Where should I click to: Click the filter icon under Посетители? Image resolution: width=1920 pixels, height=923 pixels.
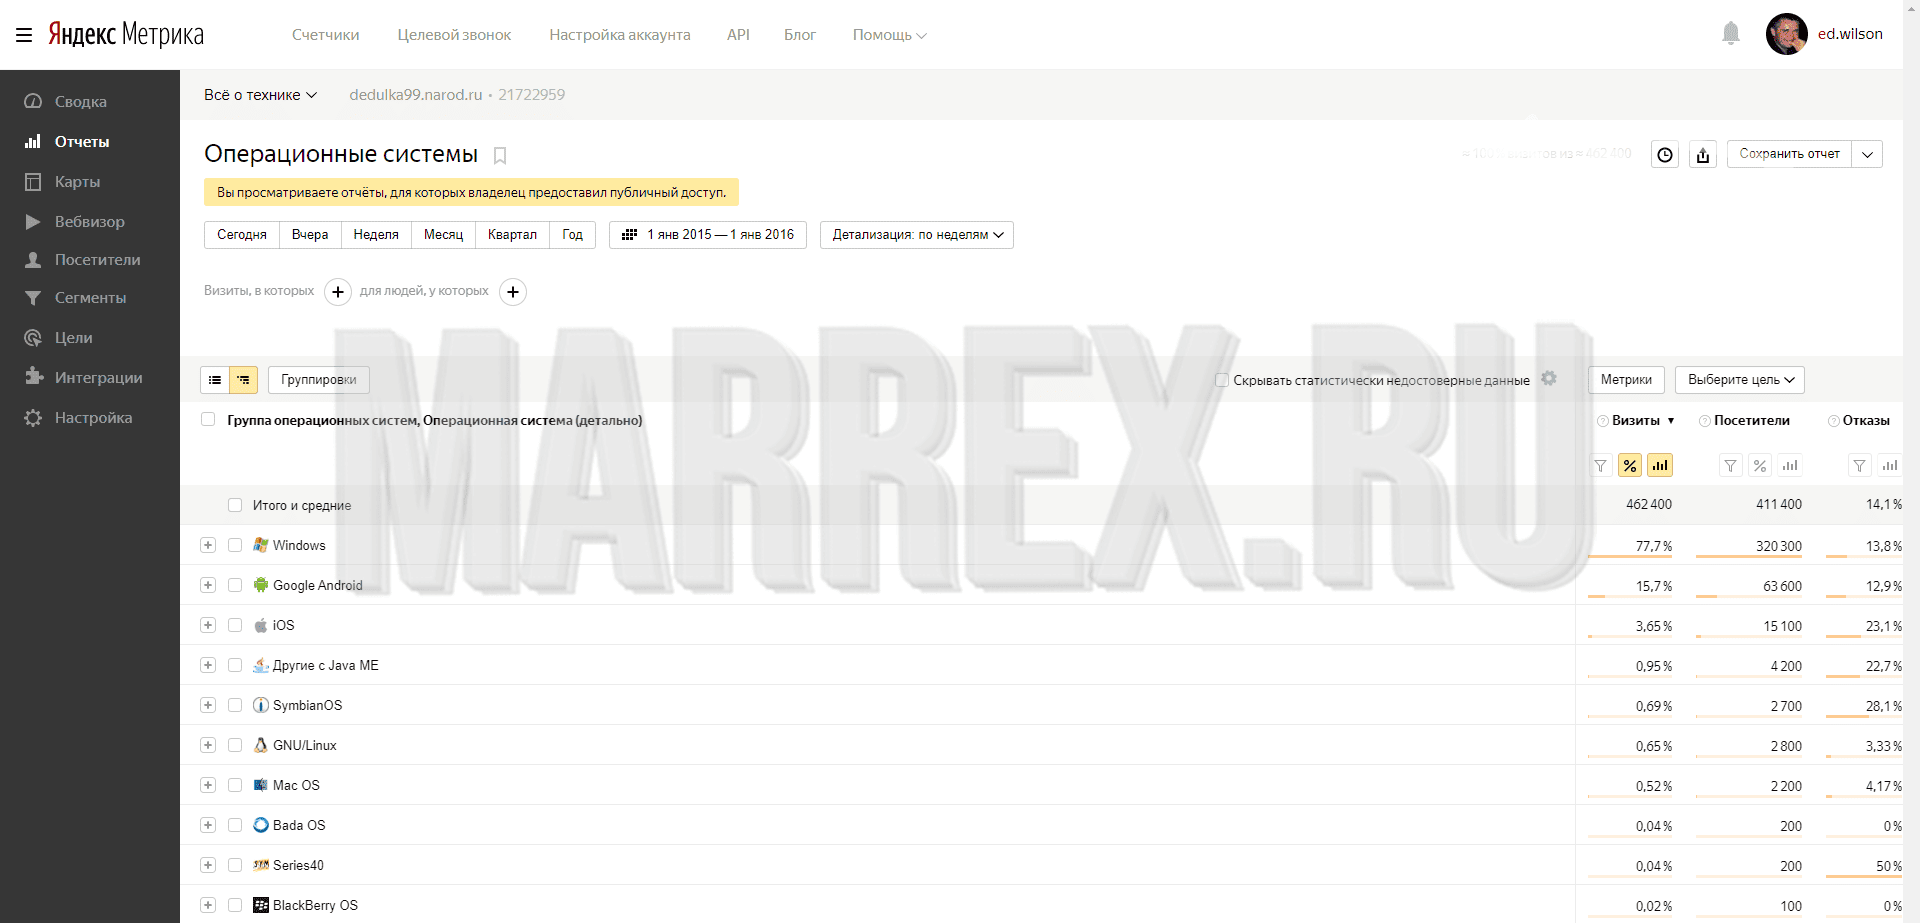coord(1730,466)
